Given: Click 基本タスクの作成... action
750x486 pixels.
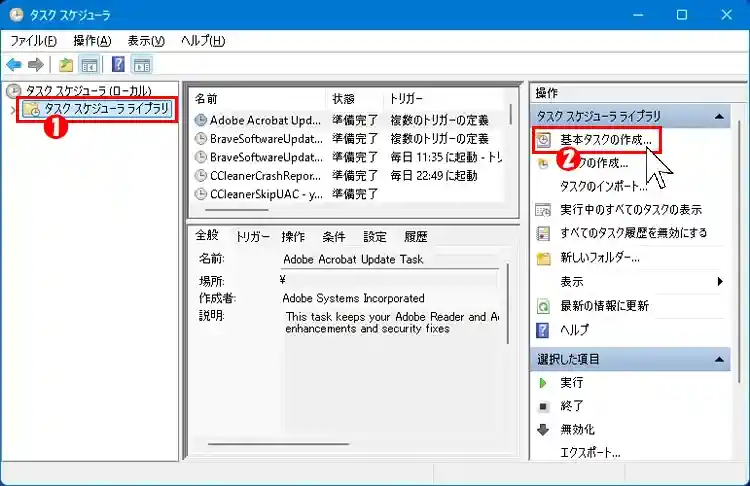Looking at the screenshot, I should [x=606, y=140].
